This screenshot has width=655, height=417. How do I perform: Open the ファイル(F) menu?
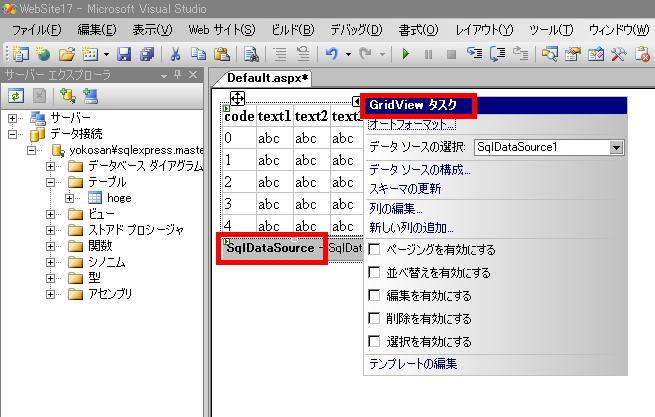pyautogui.click(x=37, y=30)
